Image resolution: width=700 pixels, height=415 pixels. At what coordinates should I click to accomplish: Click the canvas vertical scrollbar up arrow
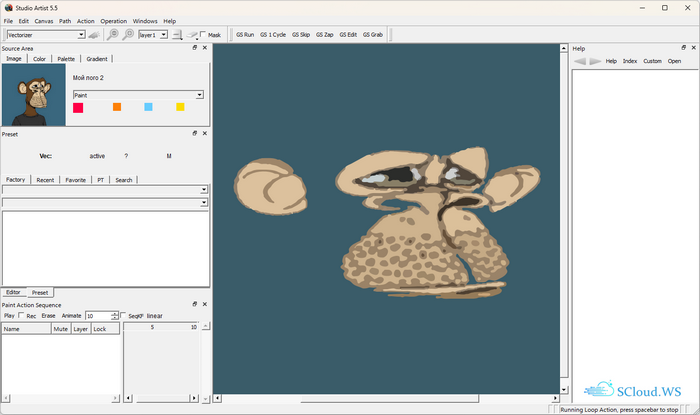click(564, 48)
